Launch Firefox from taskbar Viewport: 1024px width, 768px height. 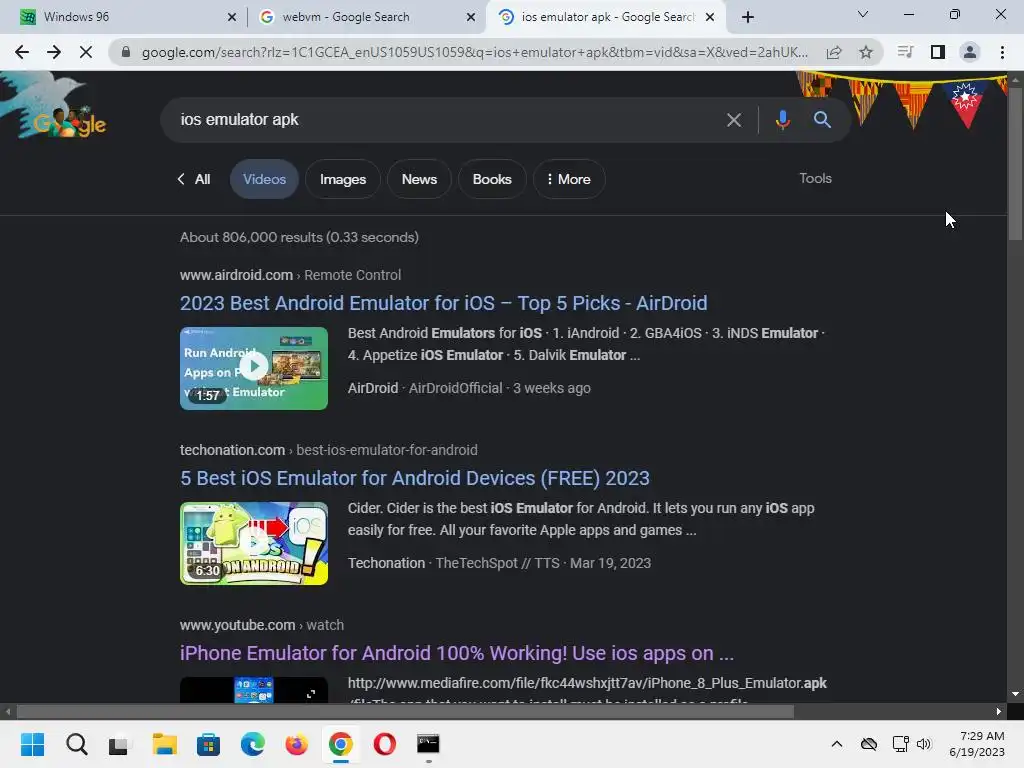click(x=296, y=744)
